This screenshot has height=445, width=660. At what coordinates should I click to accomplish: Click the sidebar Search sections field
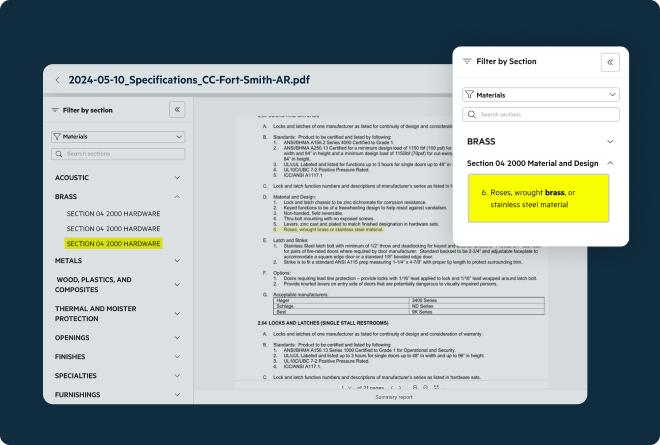click(x=118, y=154)
